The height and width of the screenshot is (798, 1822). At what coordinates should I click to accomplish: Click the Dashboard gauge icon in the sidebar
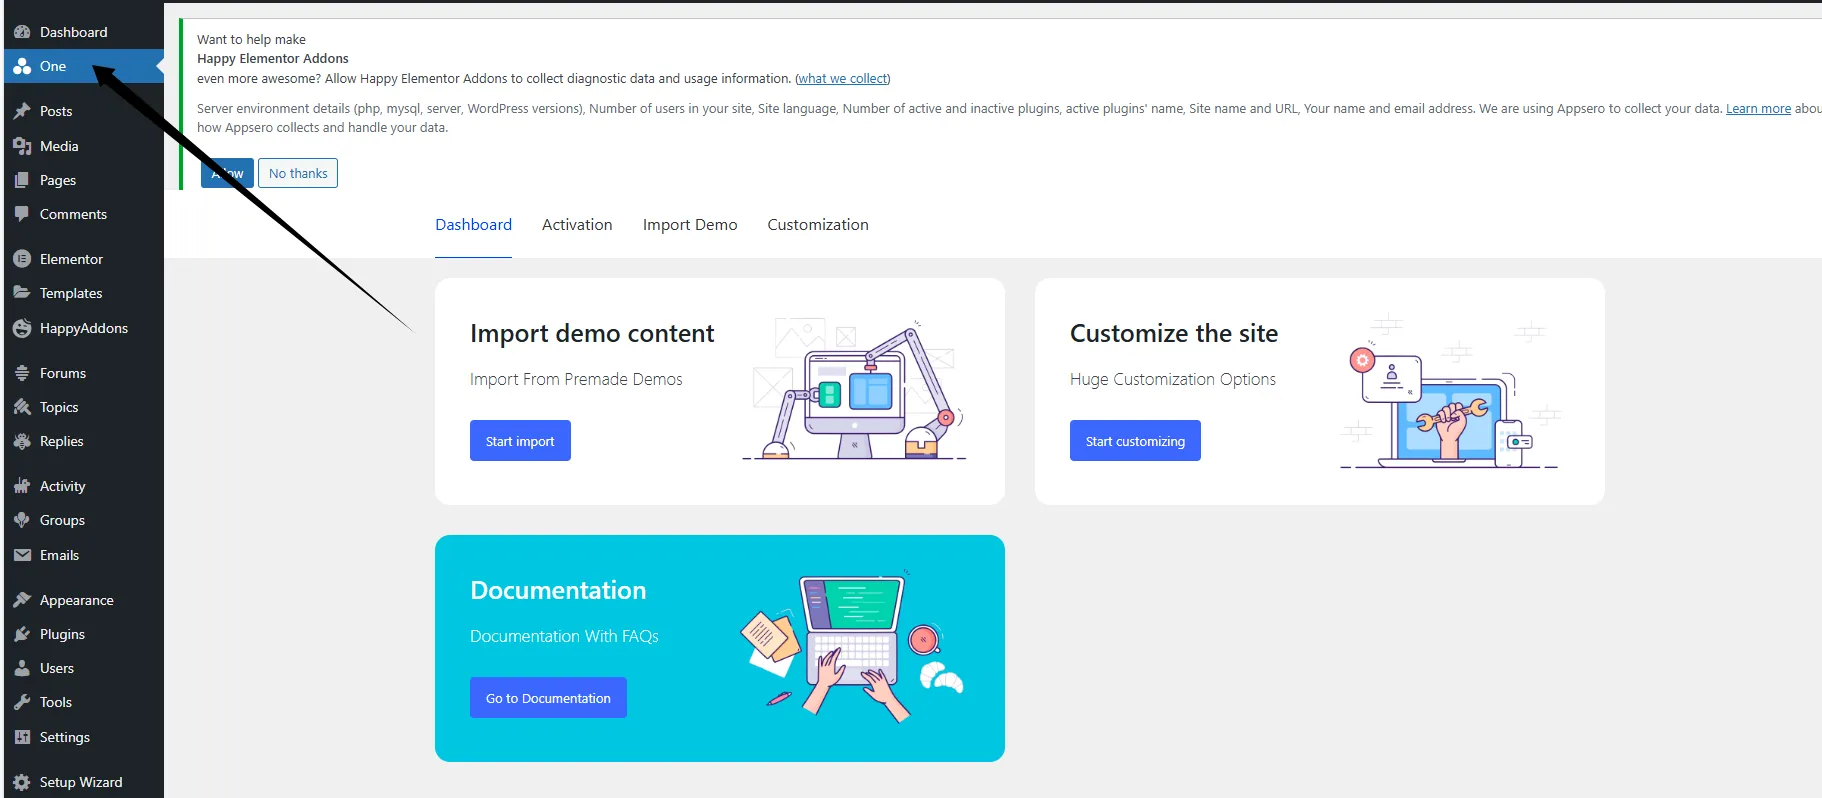[x=22, y=32]
